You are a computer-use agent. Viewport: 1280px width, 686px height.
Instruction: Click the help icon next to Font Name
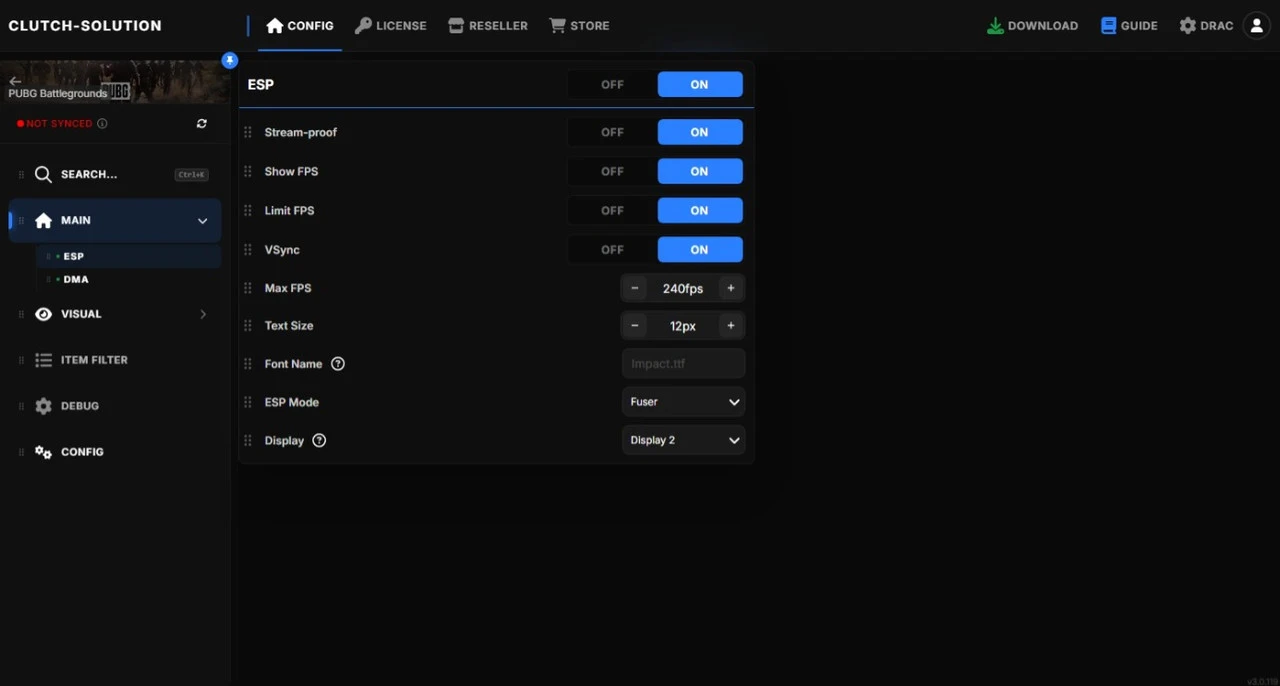click(x=338, y=364)
